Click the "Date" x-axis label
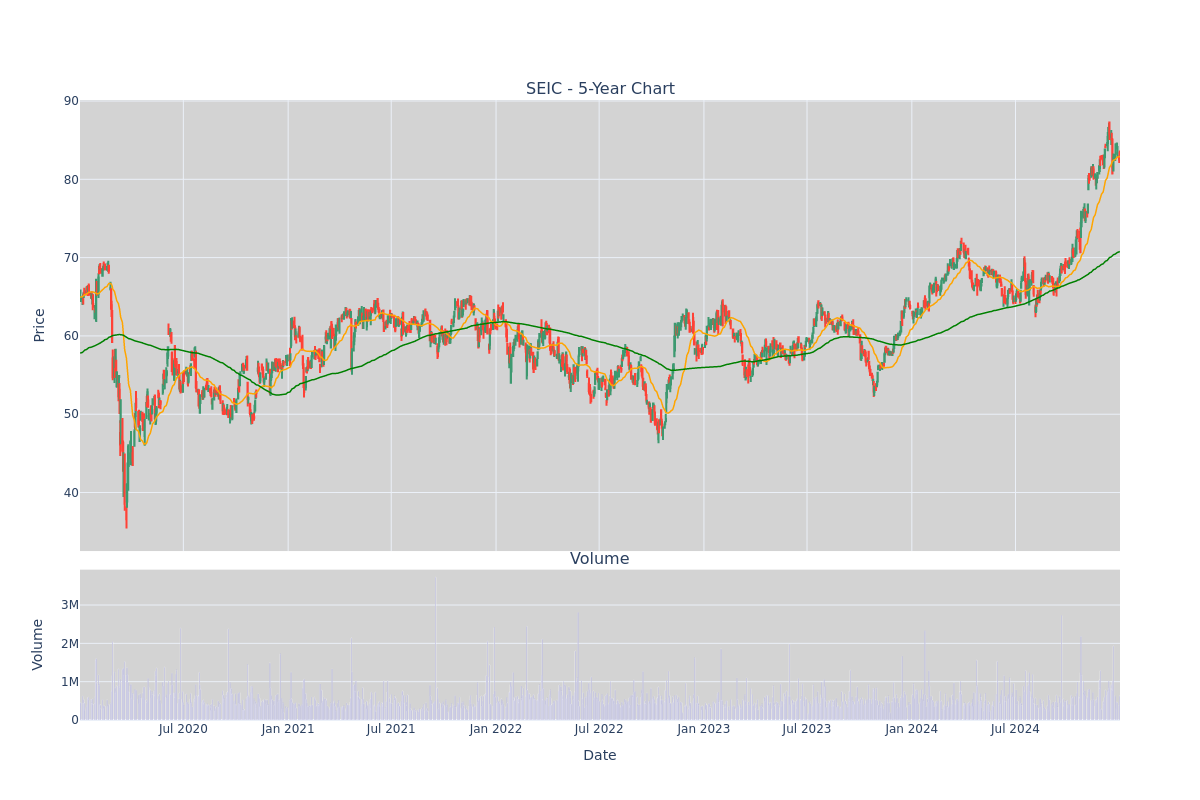1200x800 pixels. pos(600,756)
